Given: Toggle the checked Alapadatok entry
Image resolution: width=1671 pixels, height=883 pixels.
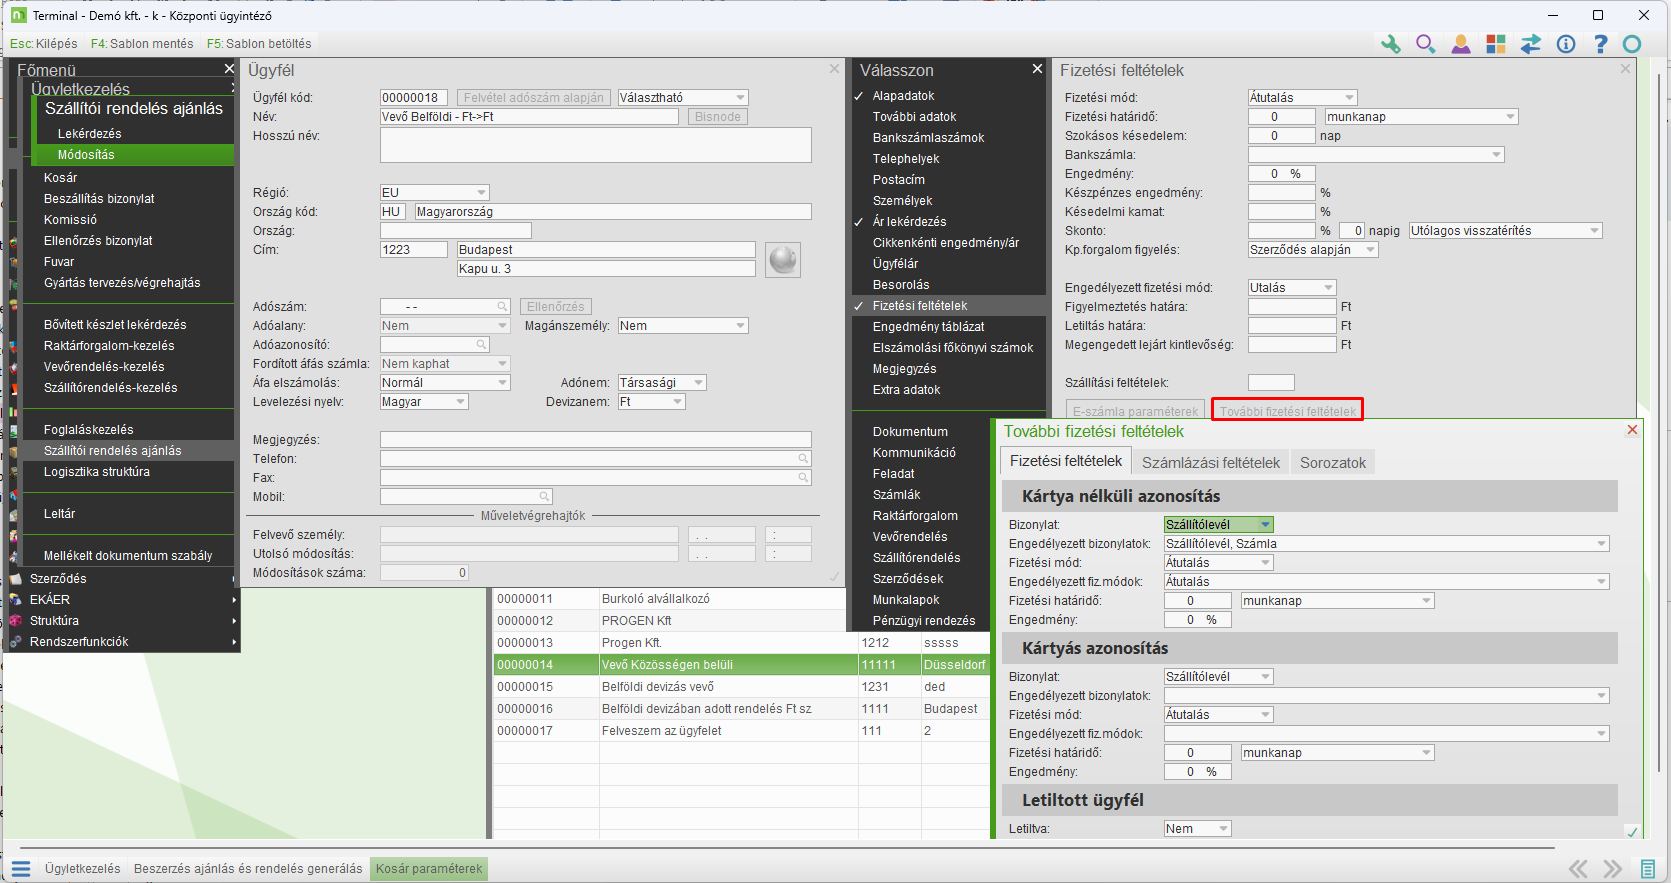Looking at the screenshot, I should pyautogui.click(x=903, y=96).
